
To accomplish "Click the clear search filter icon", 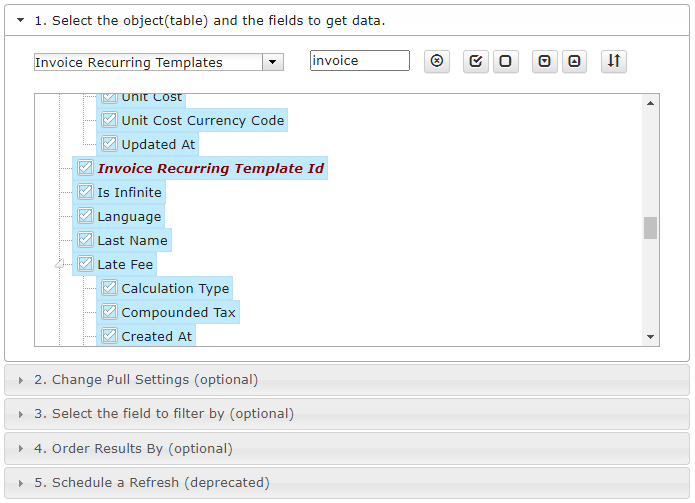I will click(x=437, y=61).
